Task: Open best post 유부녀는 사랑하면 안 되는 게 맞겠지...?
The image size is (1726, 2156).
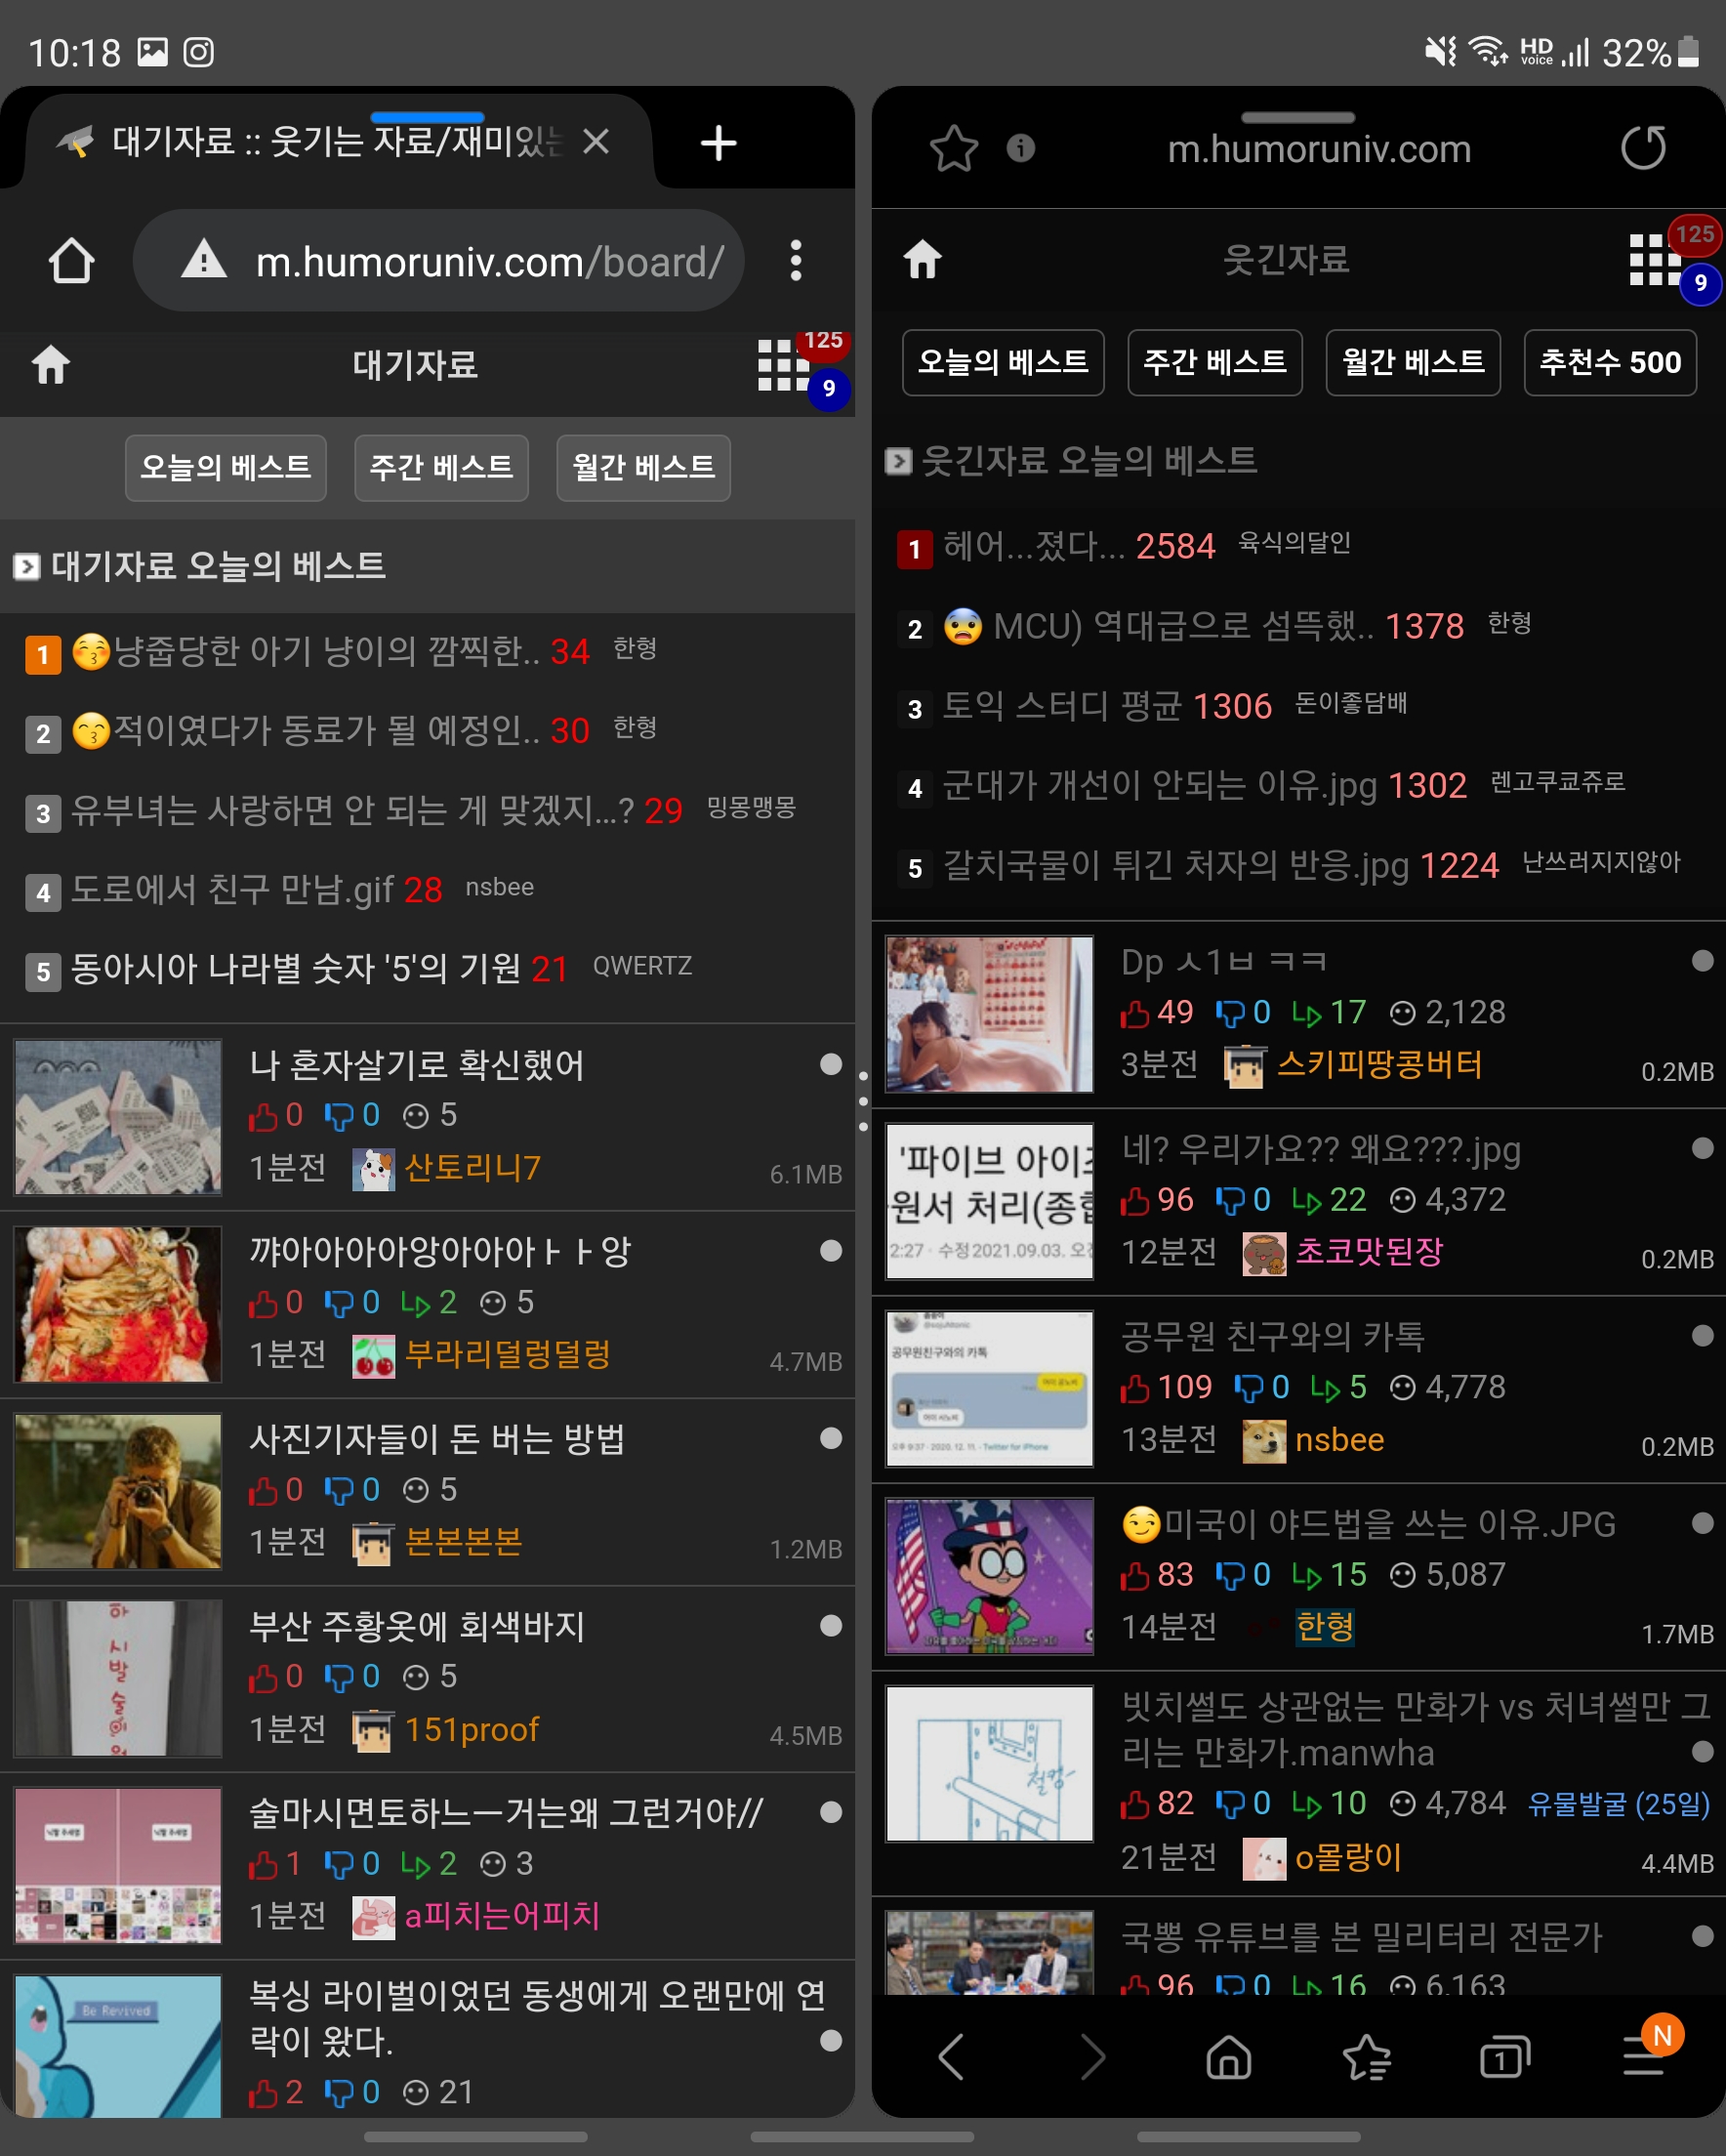Action: 352,810
